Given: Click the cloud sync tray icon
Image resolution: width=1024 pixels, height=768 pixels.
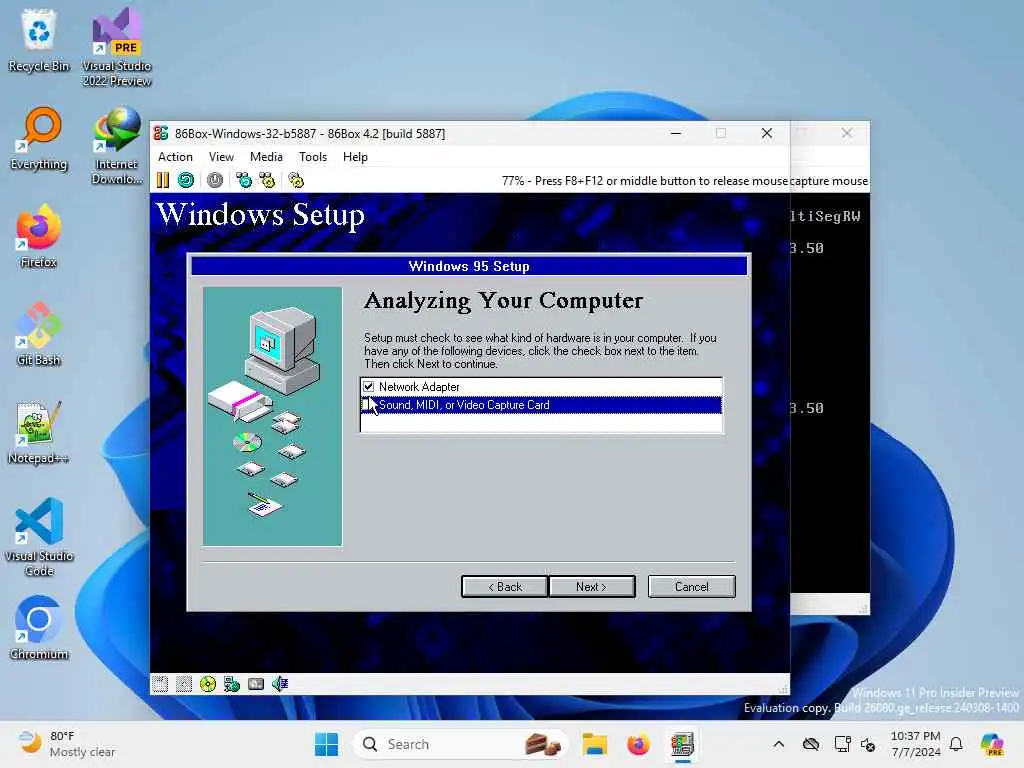Looking at the screenshot, I should (x=810, y=744).
